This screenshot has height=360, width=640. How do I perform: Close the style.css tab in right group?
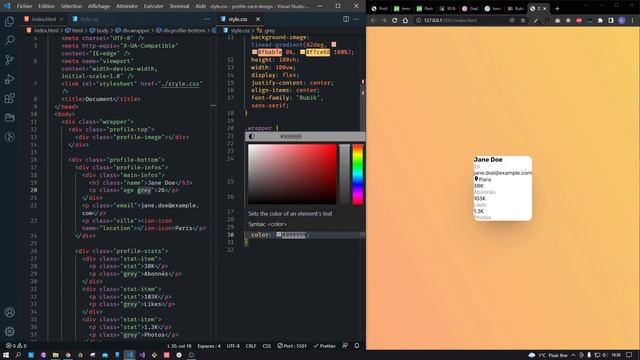click(258, 19)
